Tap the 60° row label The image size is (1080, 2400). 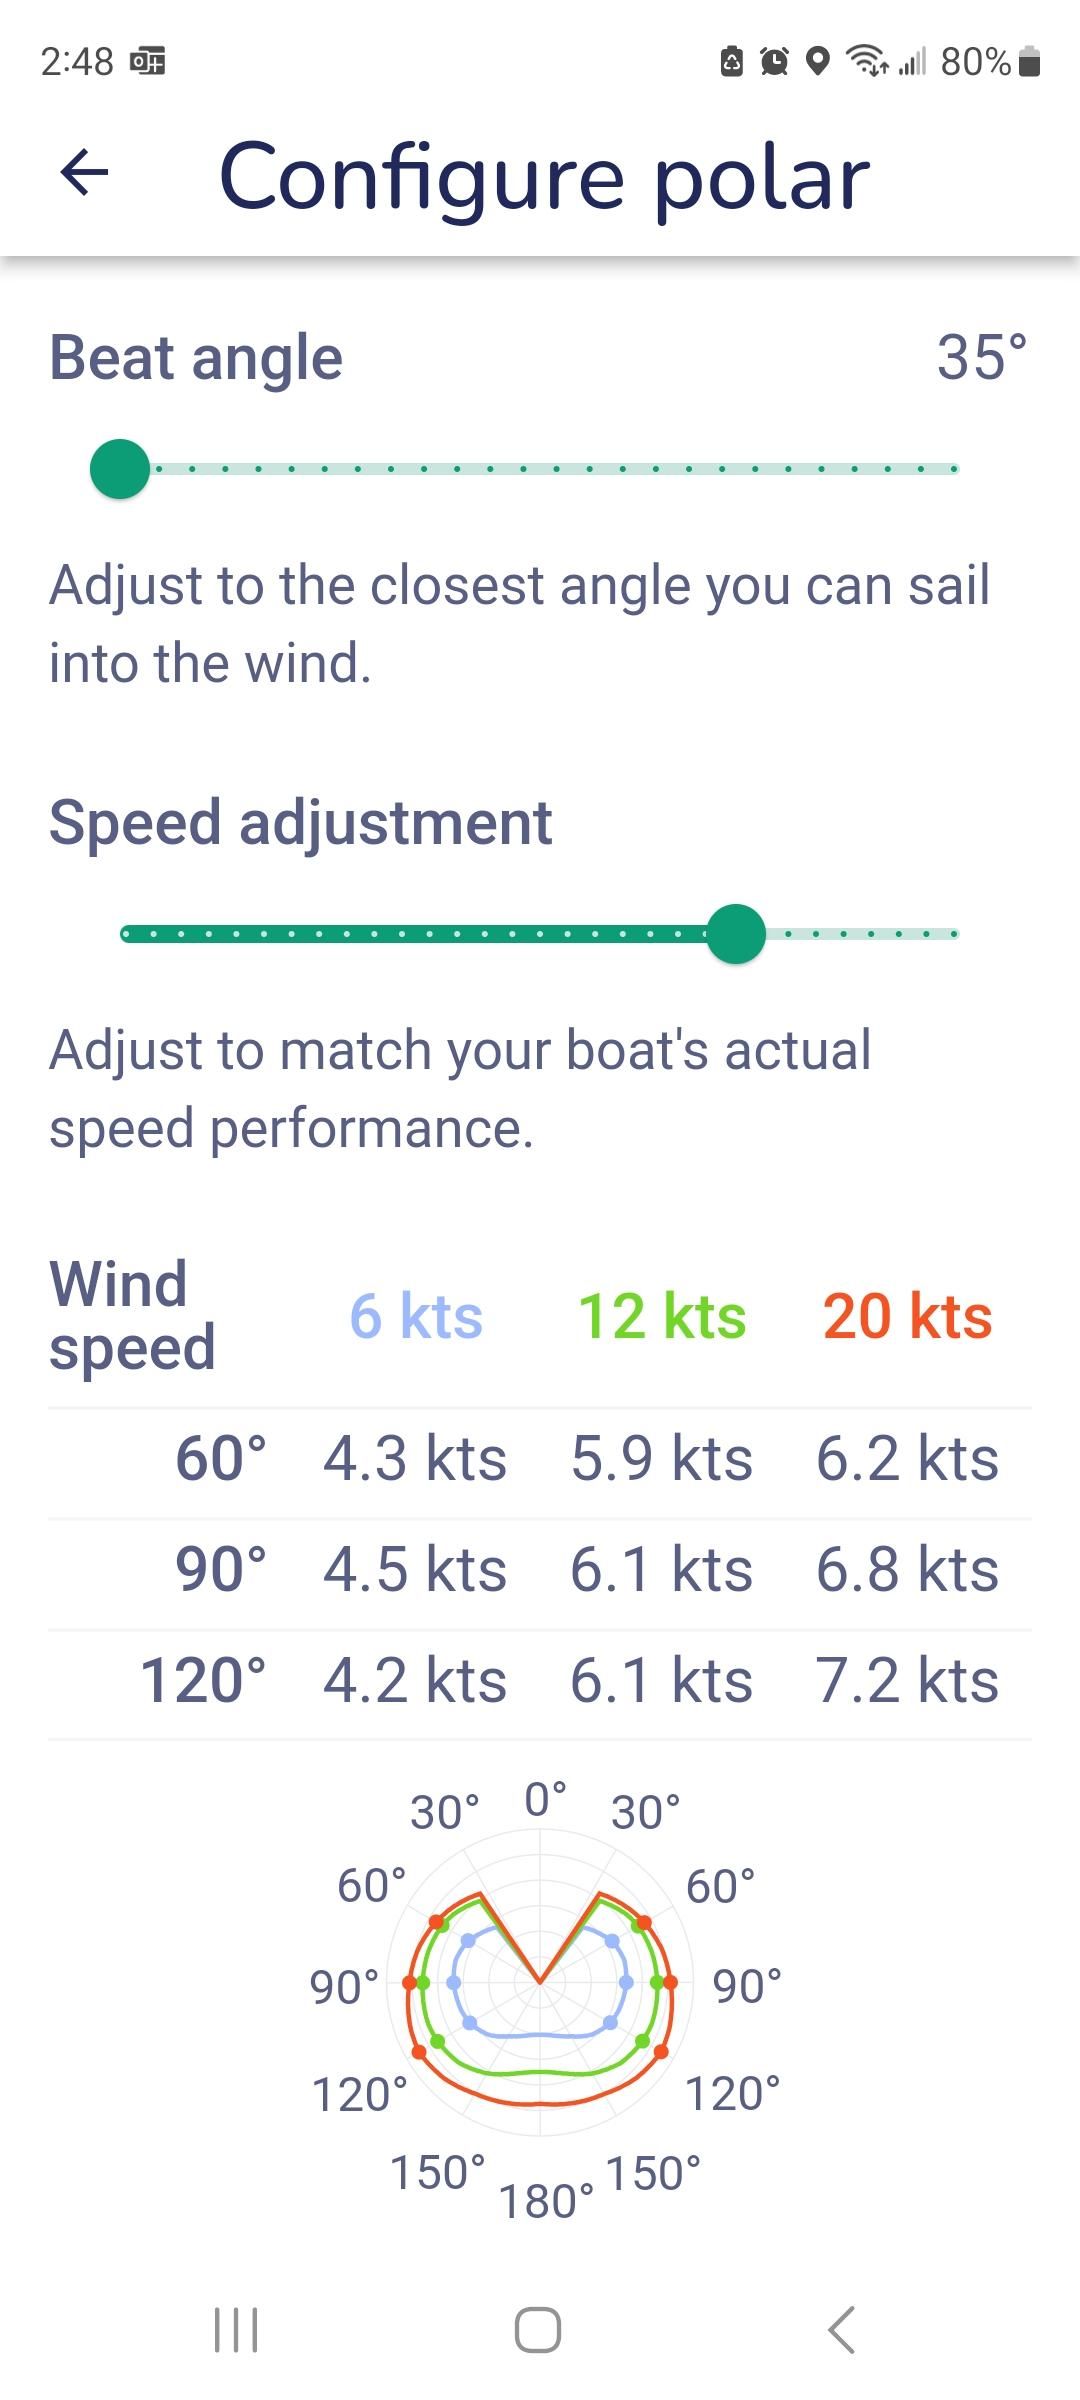pos(221,1459)
